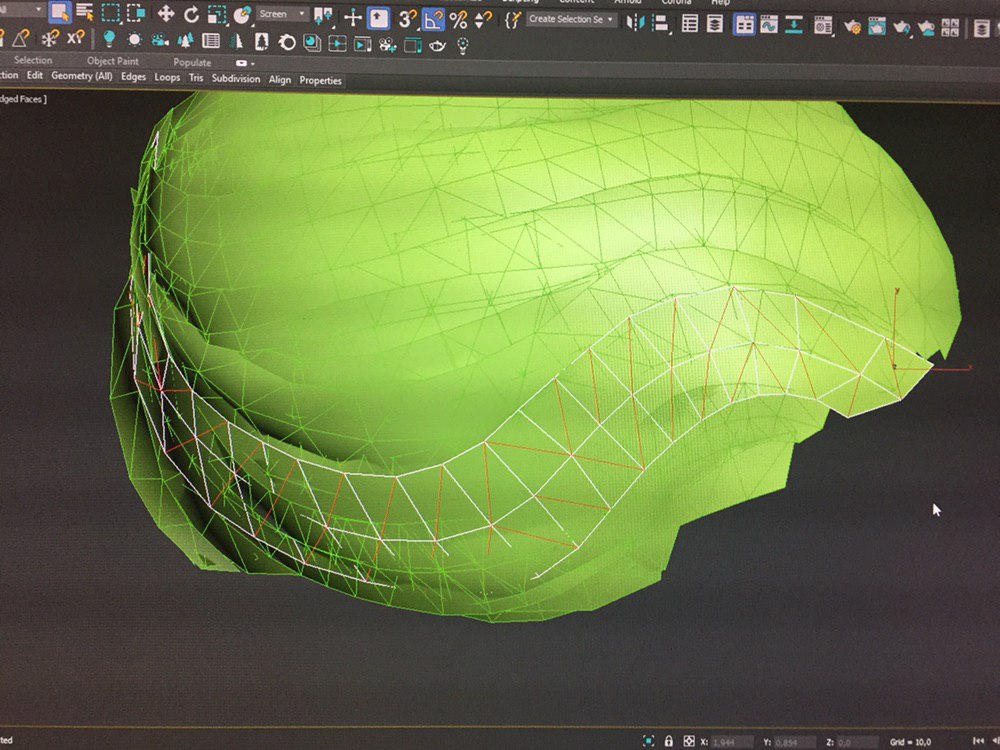Click the camera with plus icon
This screenshot has width=1000, height=750.
[386, 45]
